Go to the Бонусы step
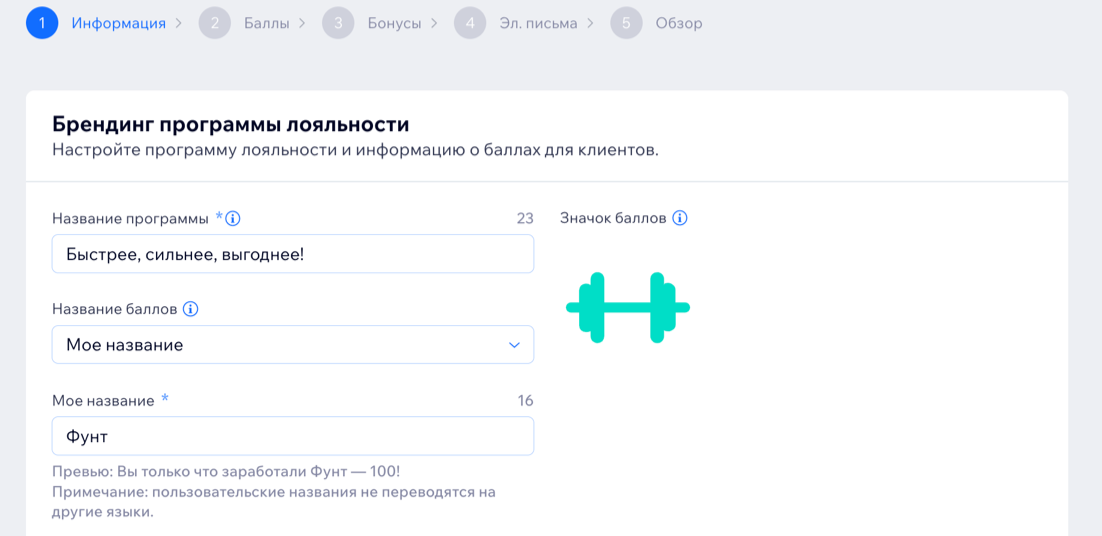This screenshot has width=1102, height=536. click(x=394, y=23)
